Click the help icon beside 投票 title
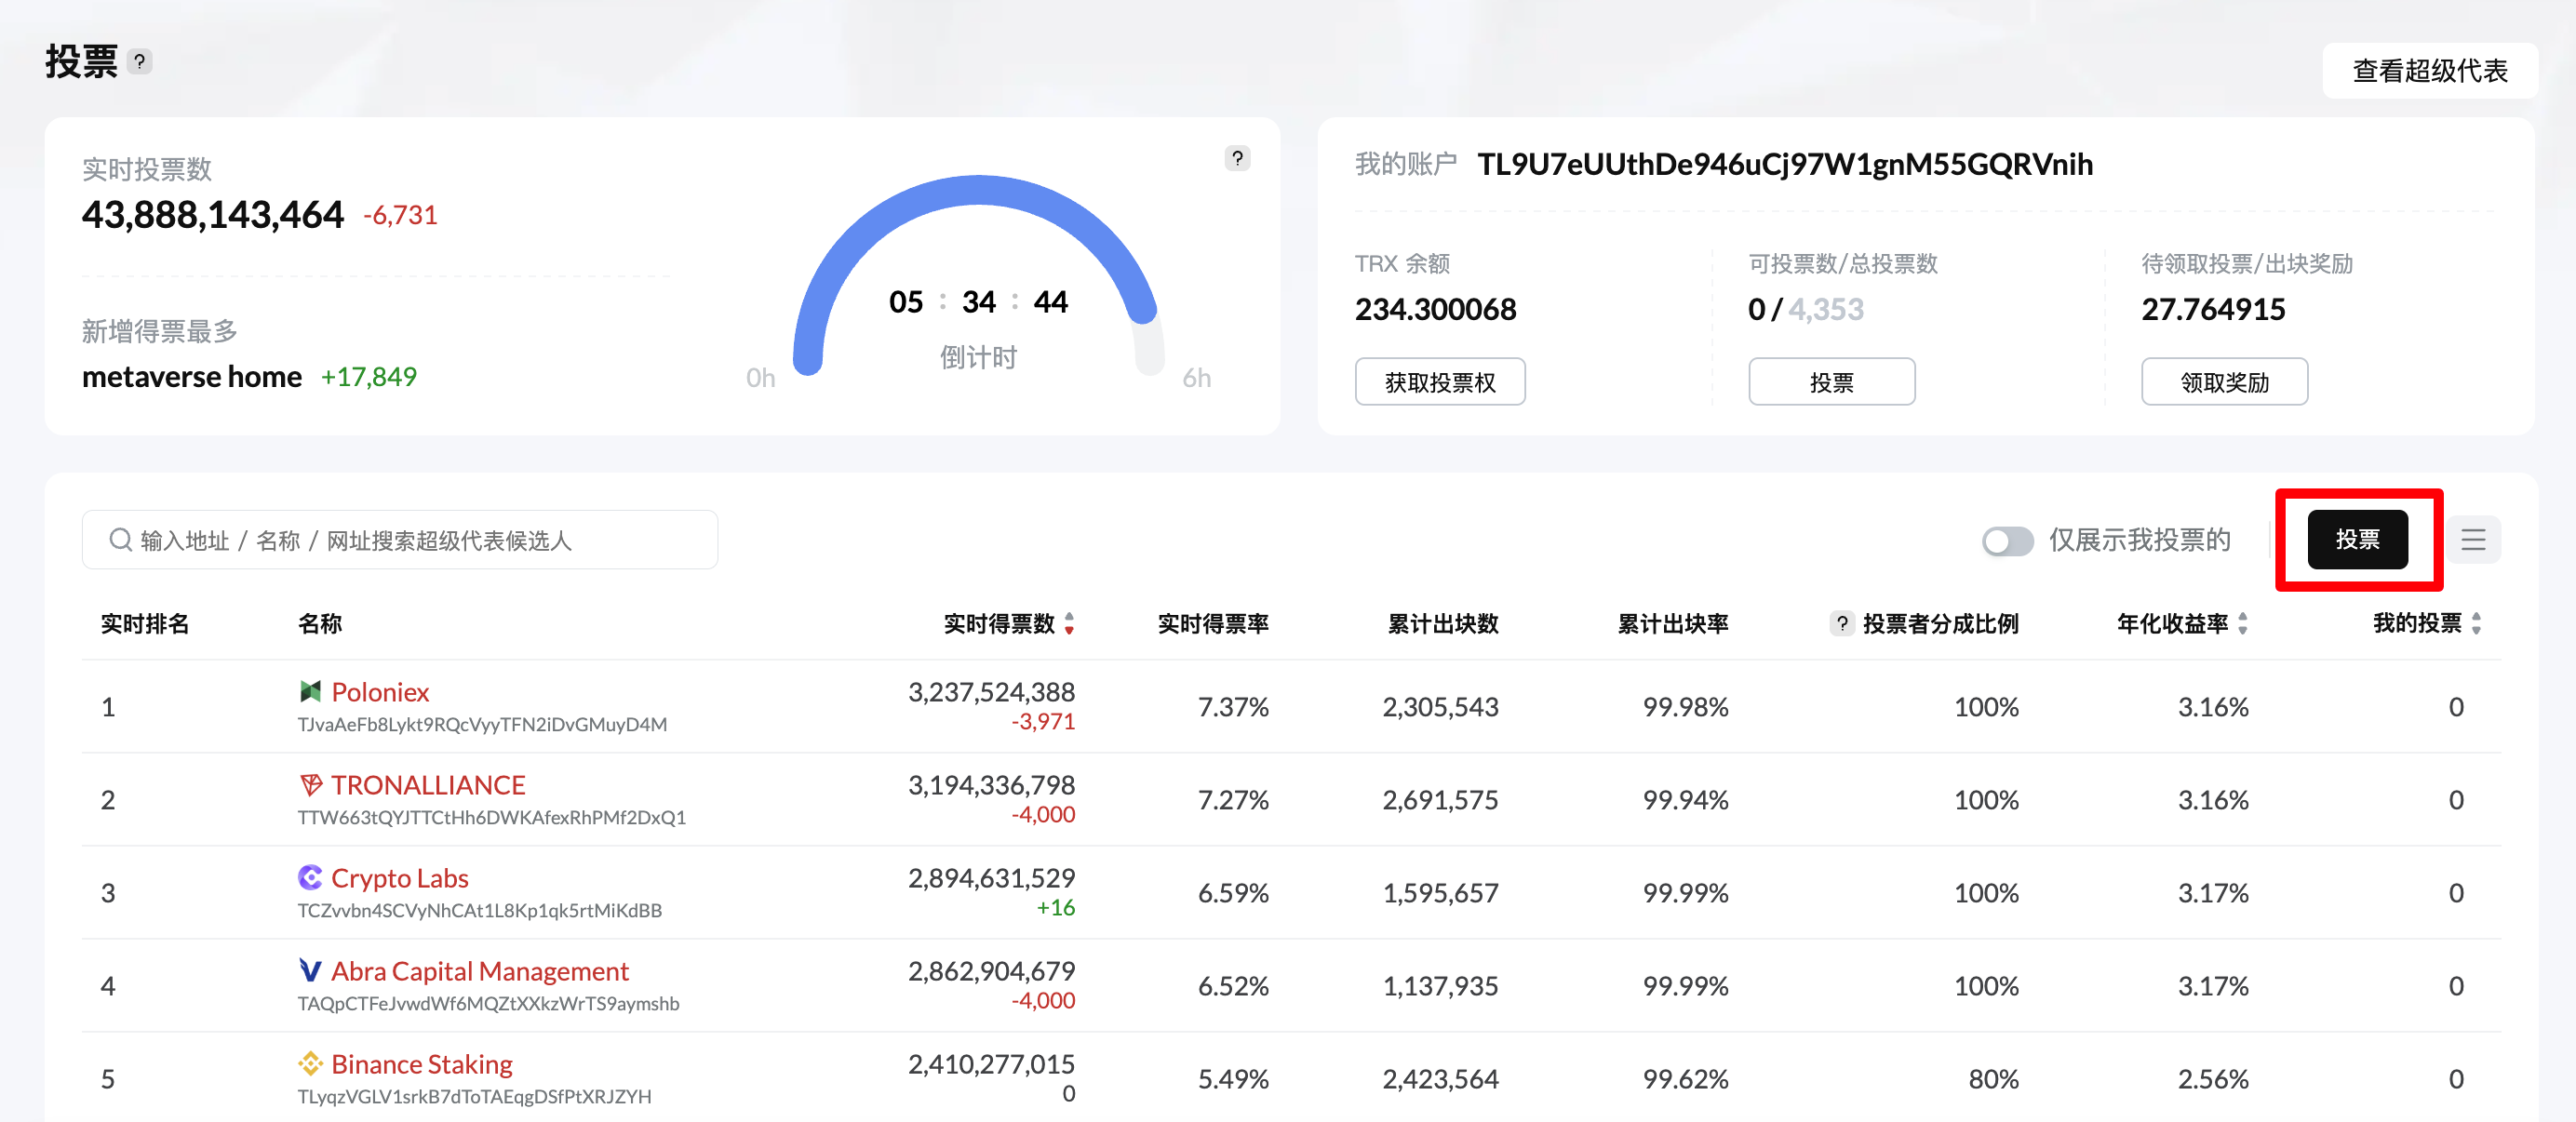Viewport: 2576px width, 1122px height. point(140,62)
